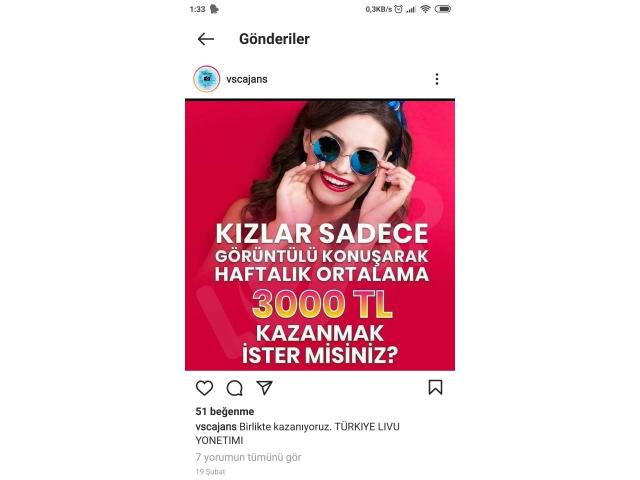Tap the back arrow next to Gönderiler
640x480 pixels.
206,39
